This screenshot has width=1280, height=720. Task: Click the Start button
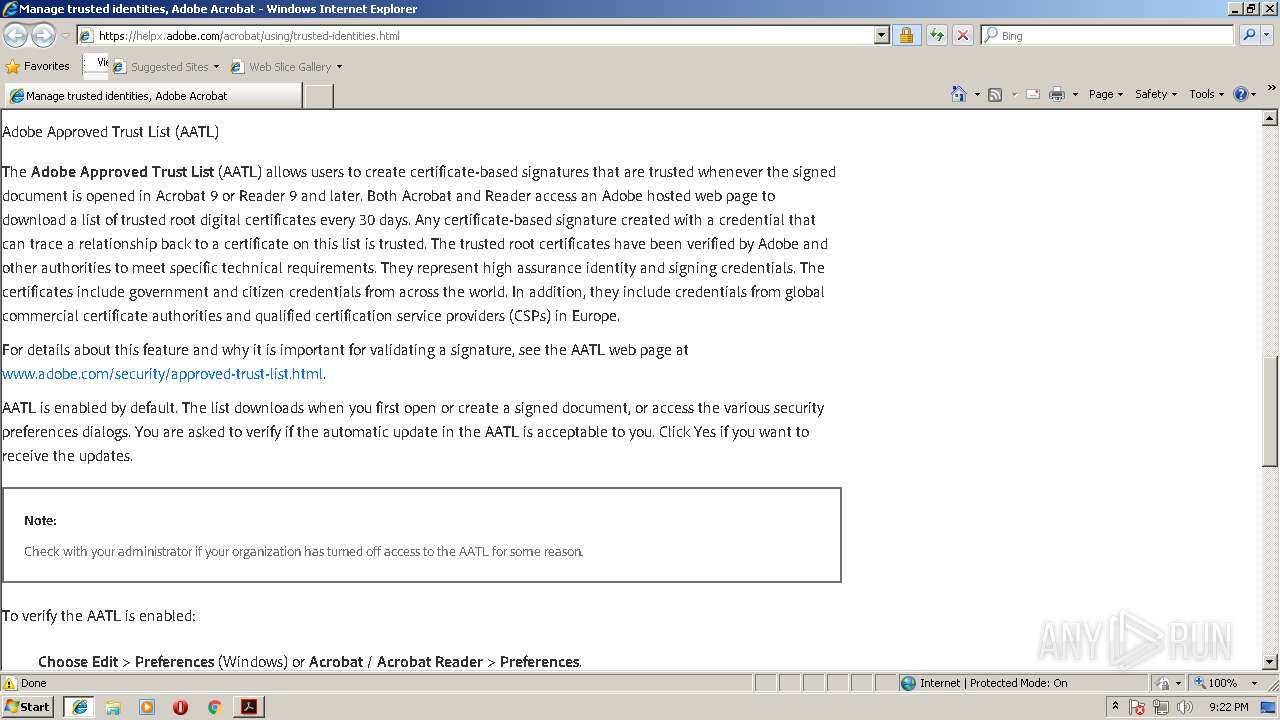coord(28,707)
